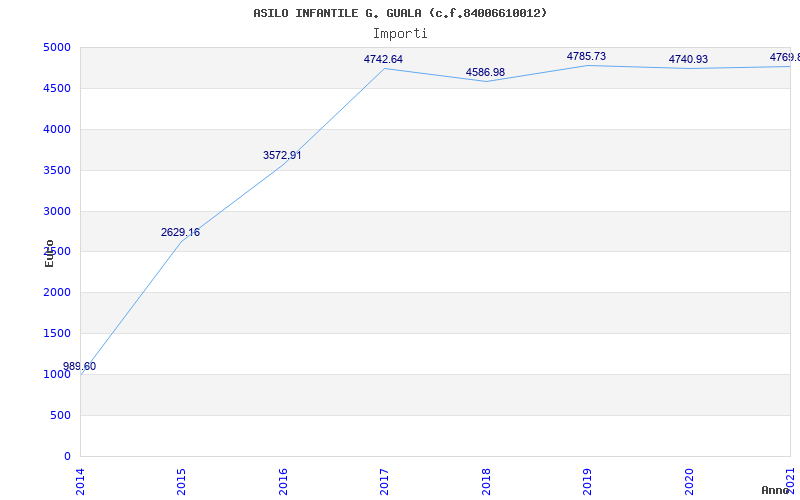Select the 2017 year tick label
800x500 pixels.
point(385,482)
